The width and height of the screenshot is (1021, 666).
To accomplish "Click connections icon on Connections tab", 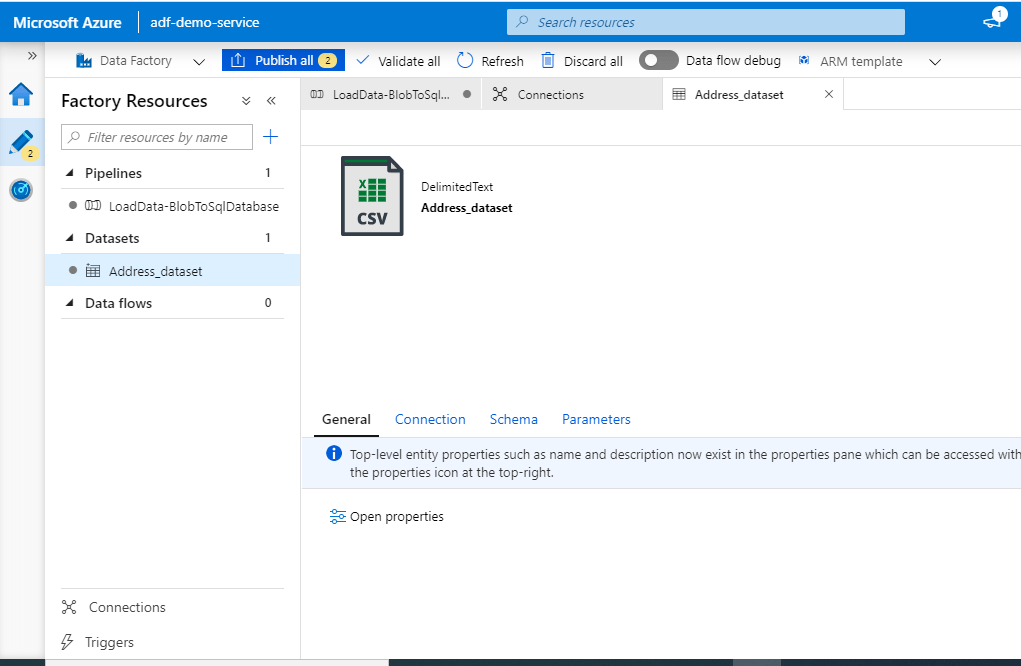I will click(499, 94).
